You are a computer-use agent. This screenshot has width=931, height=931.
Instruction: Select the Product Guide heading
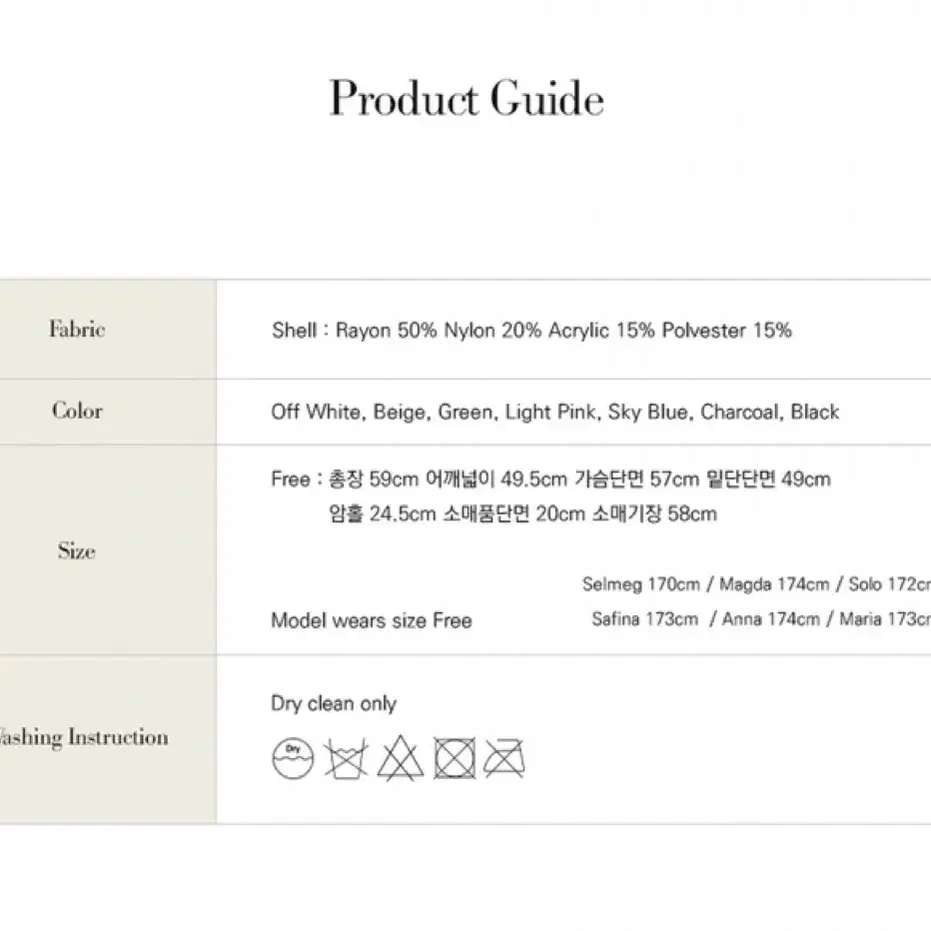(x=467, y=98)
